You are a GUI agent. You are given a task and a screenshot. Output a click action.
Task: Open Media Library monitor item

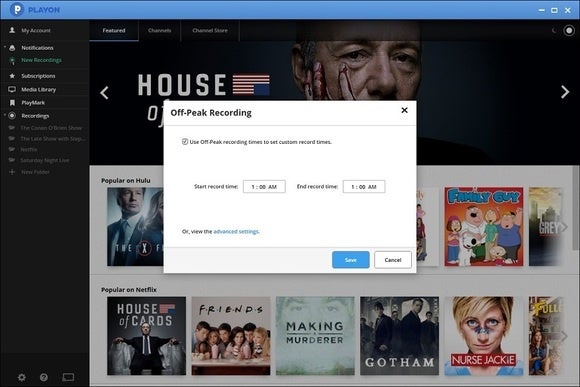38,89
